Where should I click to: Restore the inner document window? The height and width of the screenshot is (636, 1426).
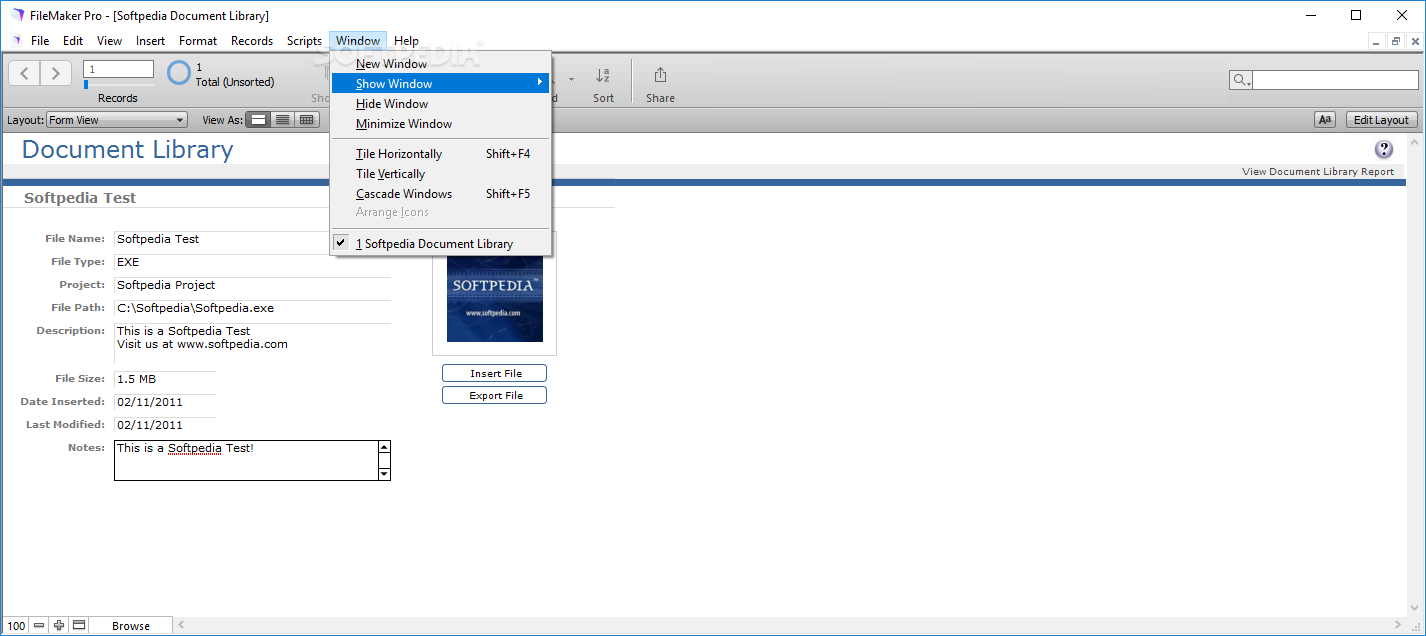[1395, 41]
